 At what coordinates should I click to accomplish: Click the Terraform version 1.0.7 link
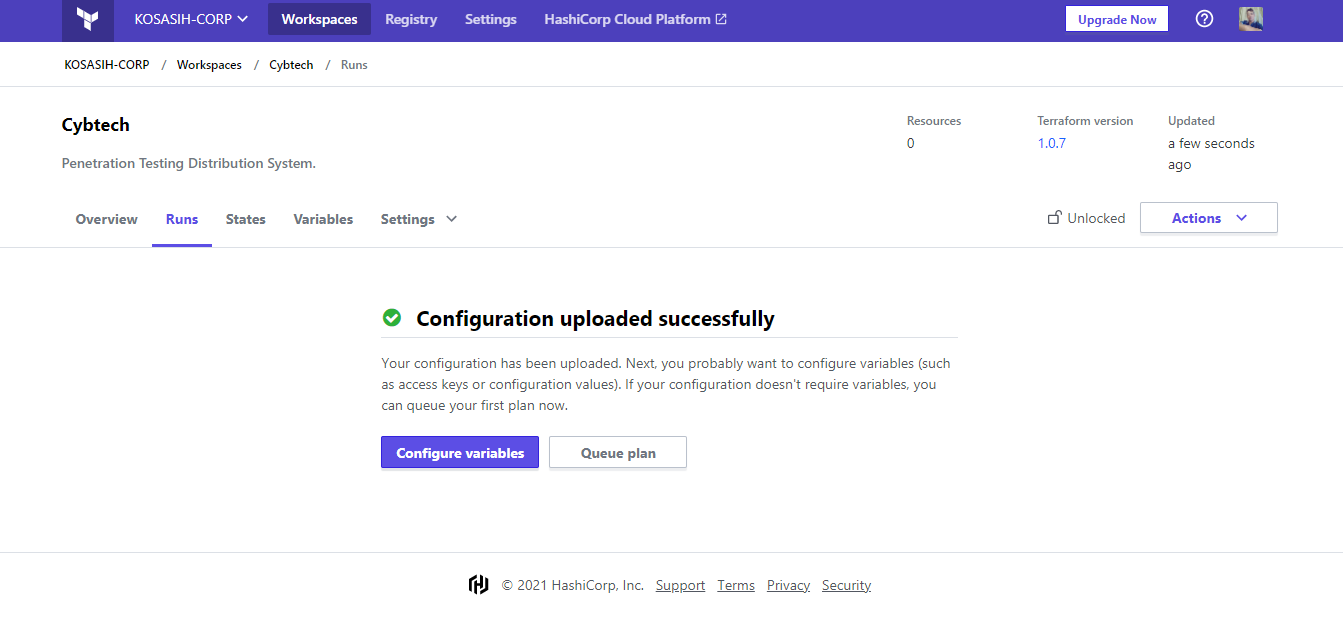tap(1052, 143)
